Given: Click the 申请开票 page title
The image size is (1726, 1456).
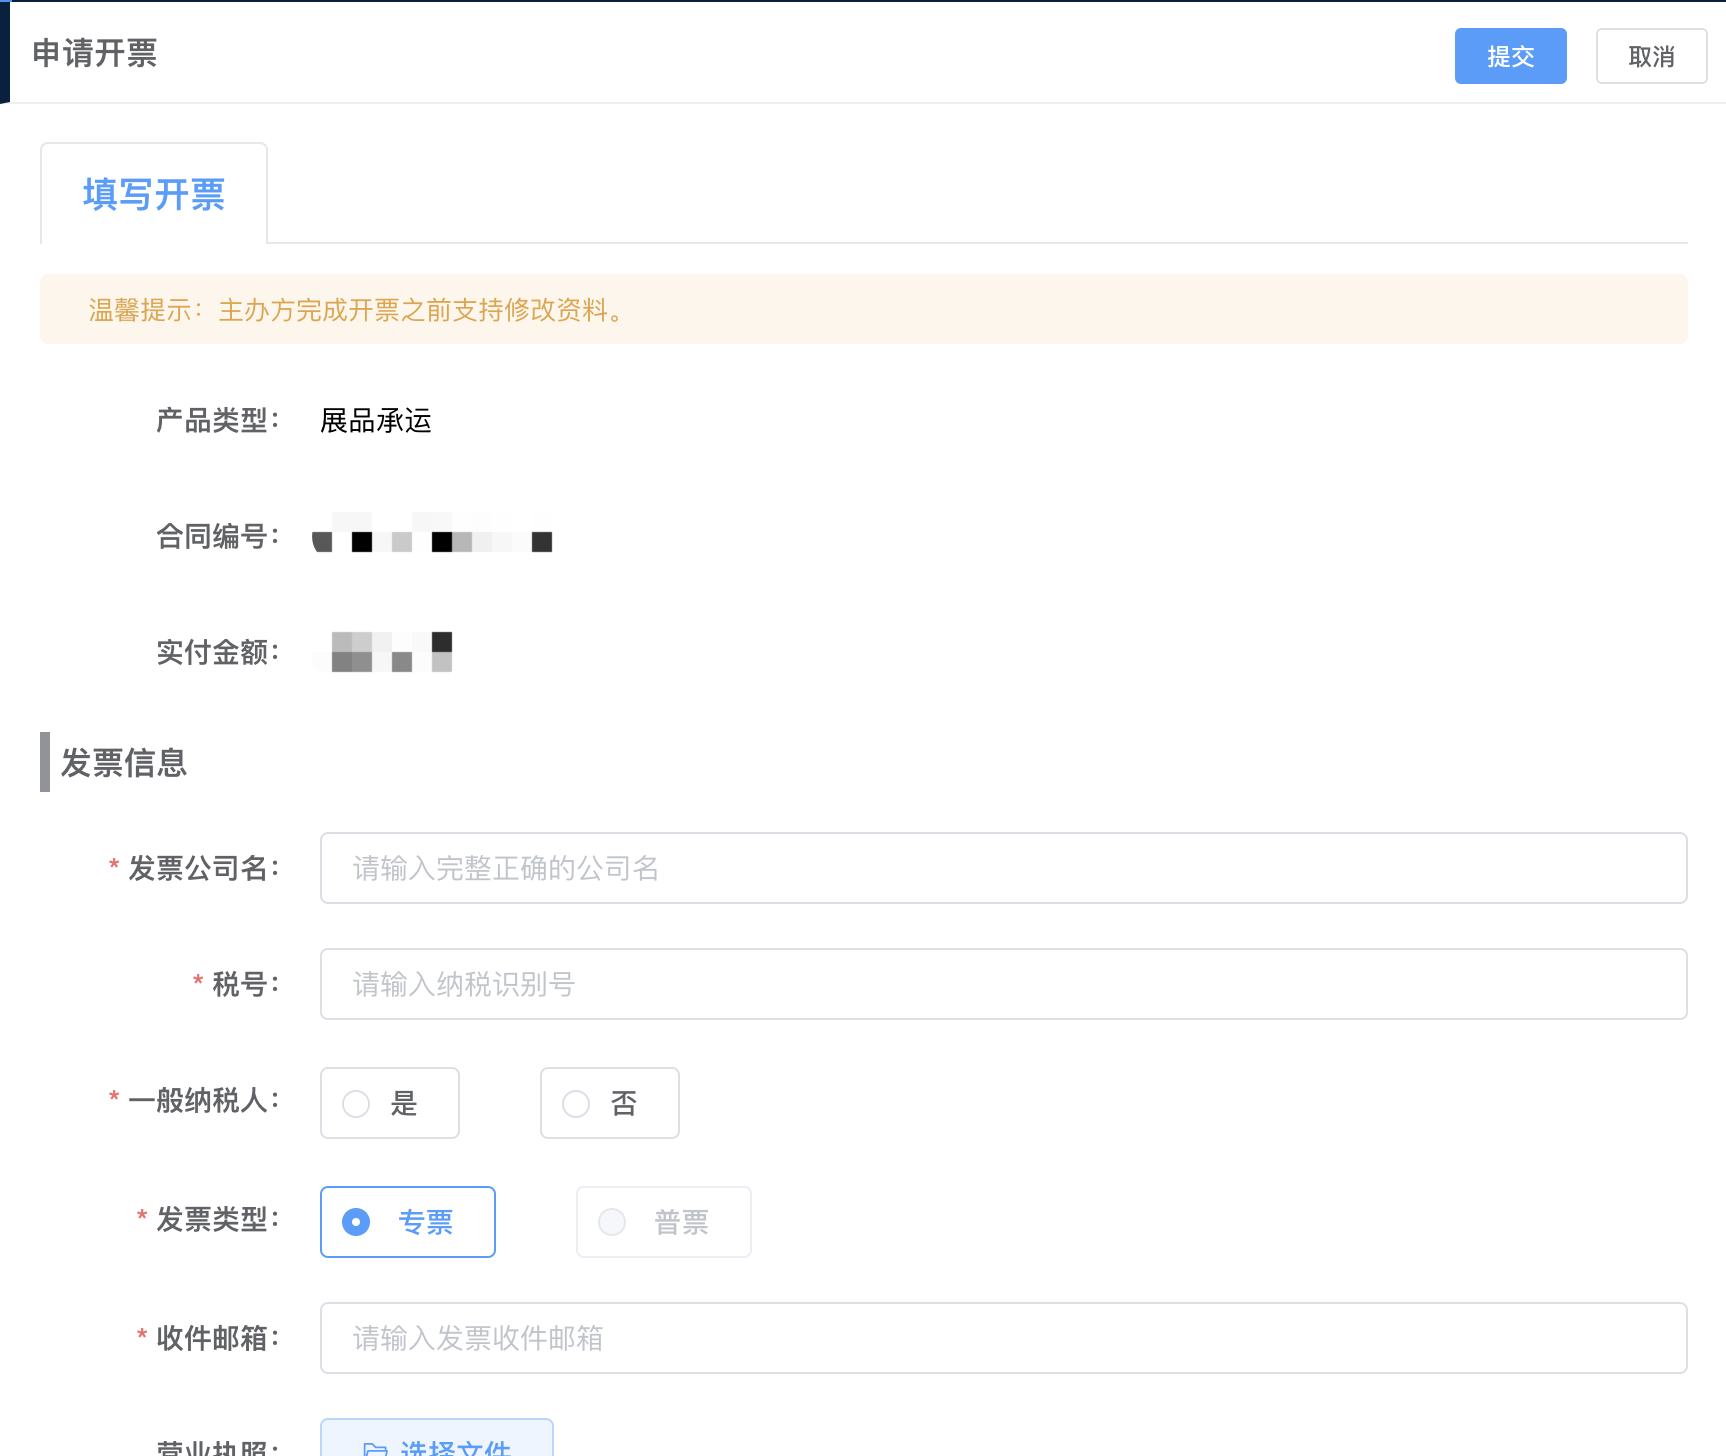Looking at the screenshot, I should (x=95, y=53).
